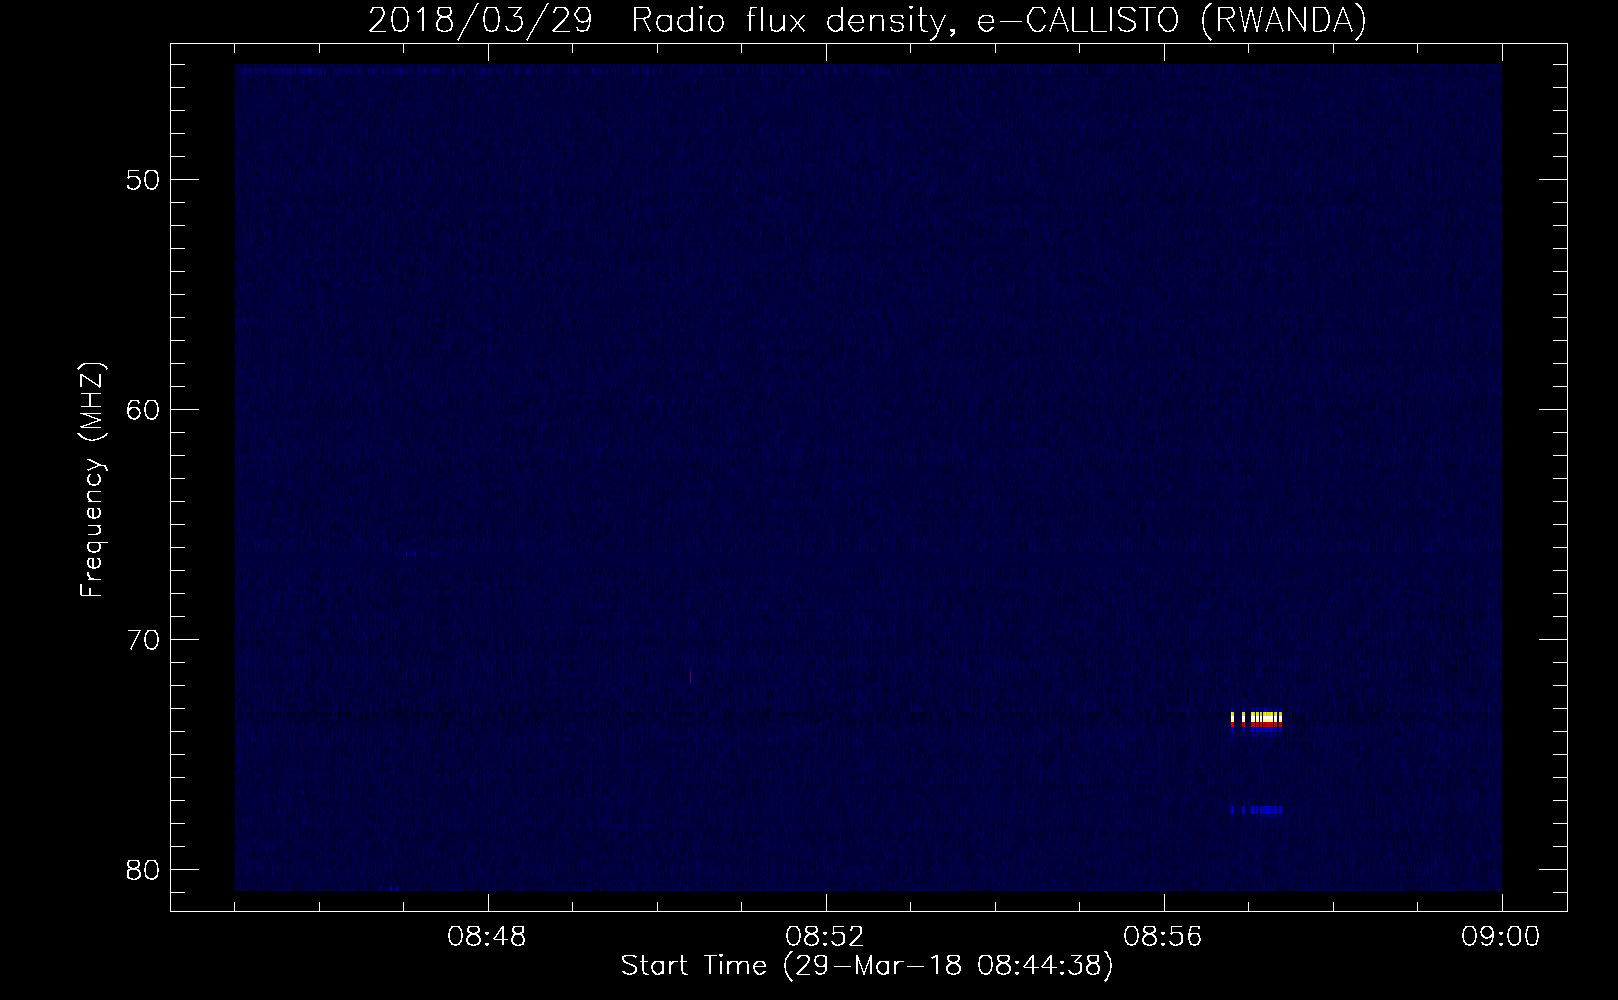Viewport: 1618px width, 1000px height.
Task: Click the plot title "Radio flux density, e-CALLISTO (RWANDA)"
Action: pos(999,20)
